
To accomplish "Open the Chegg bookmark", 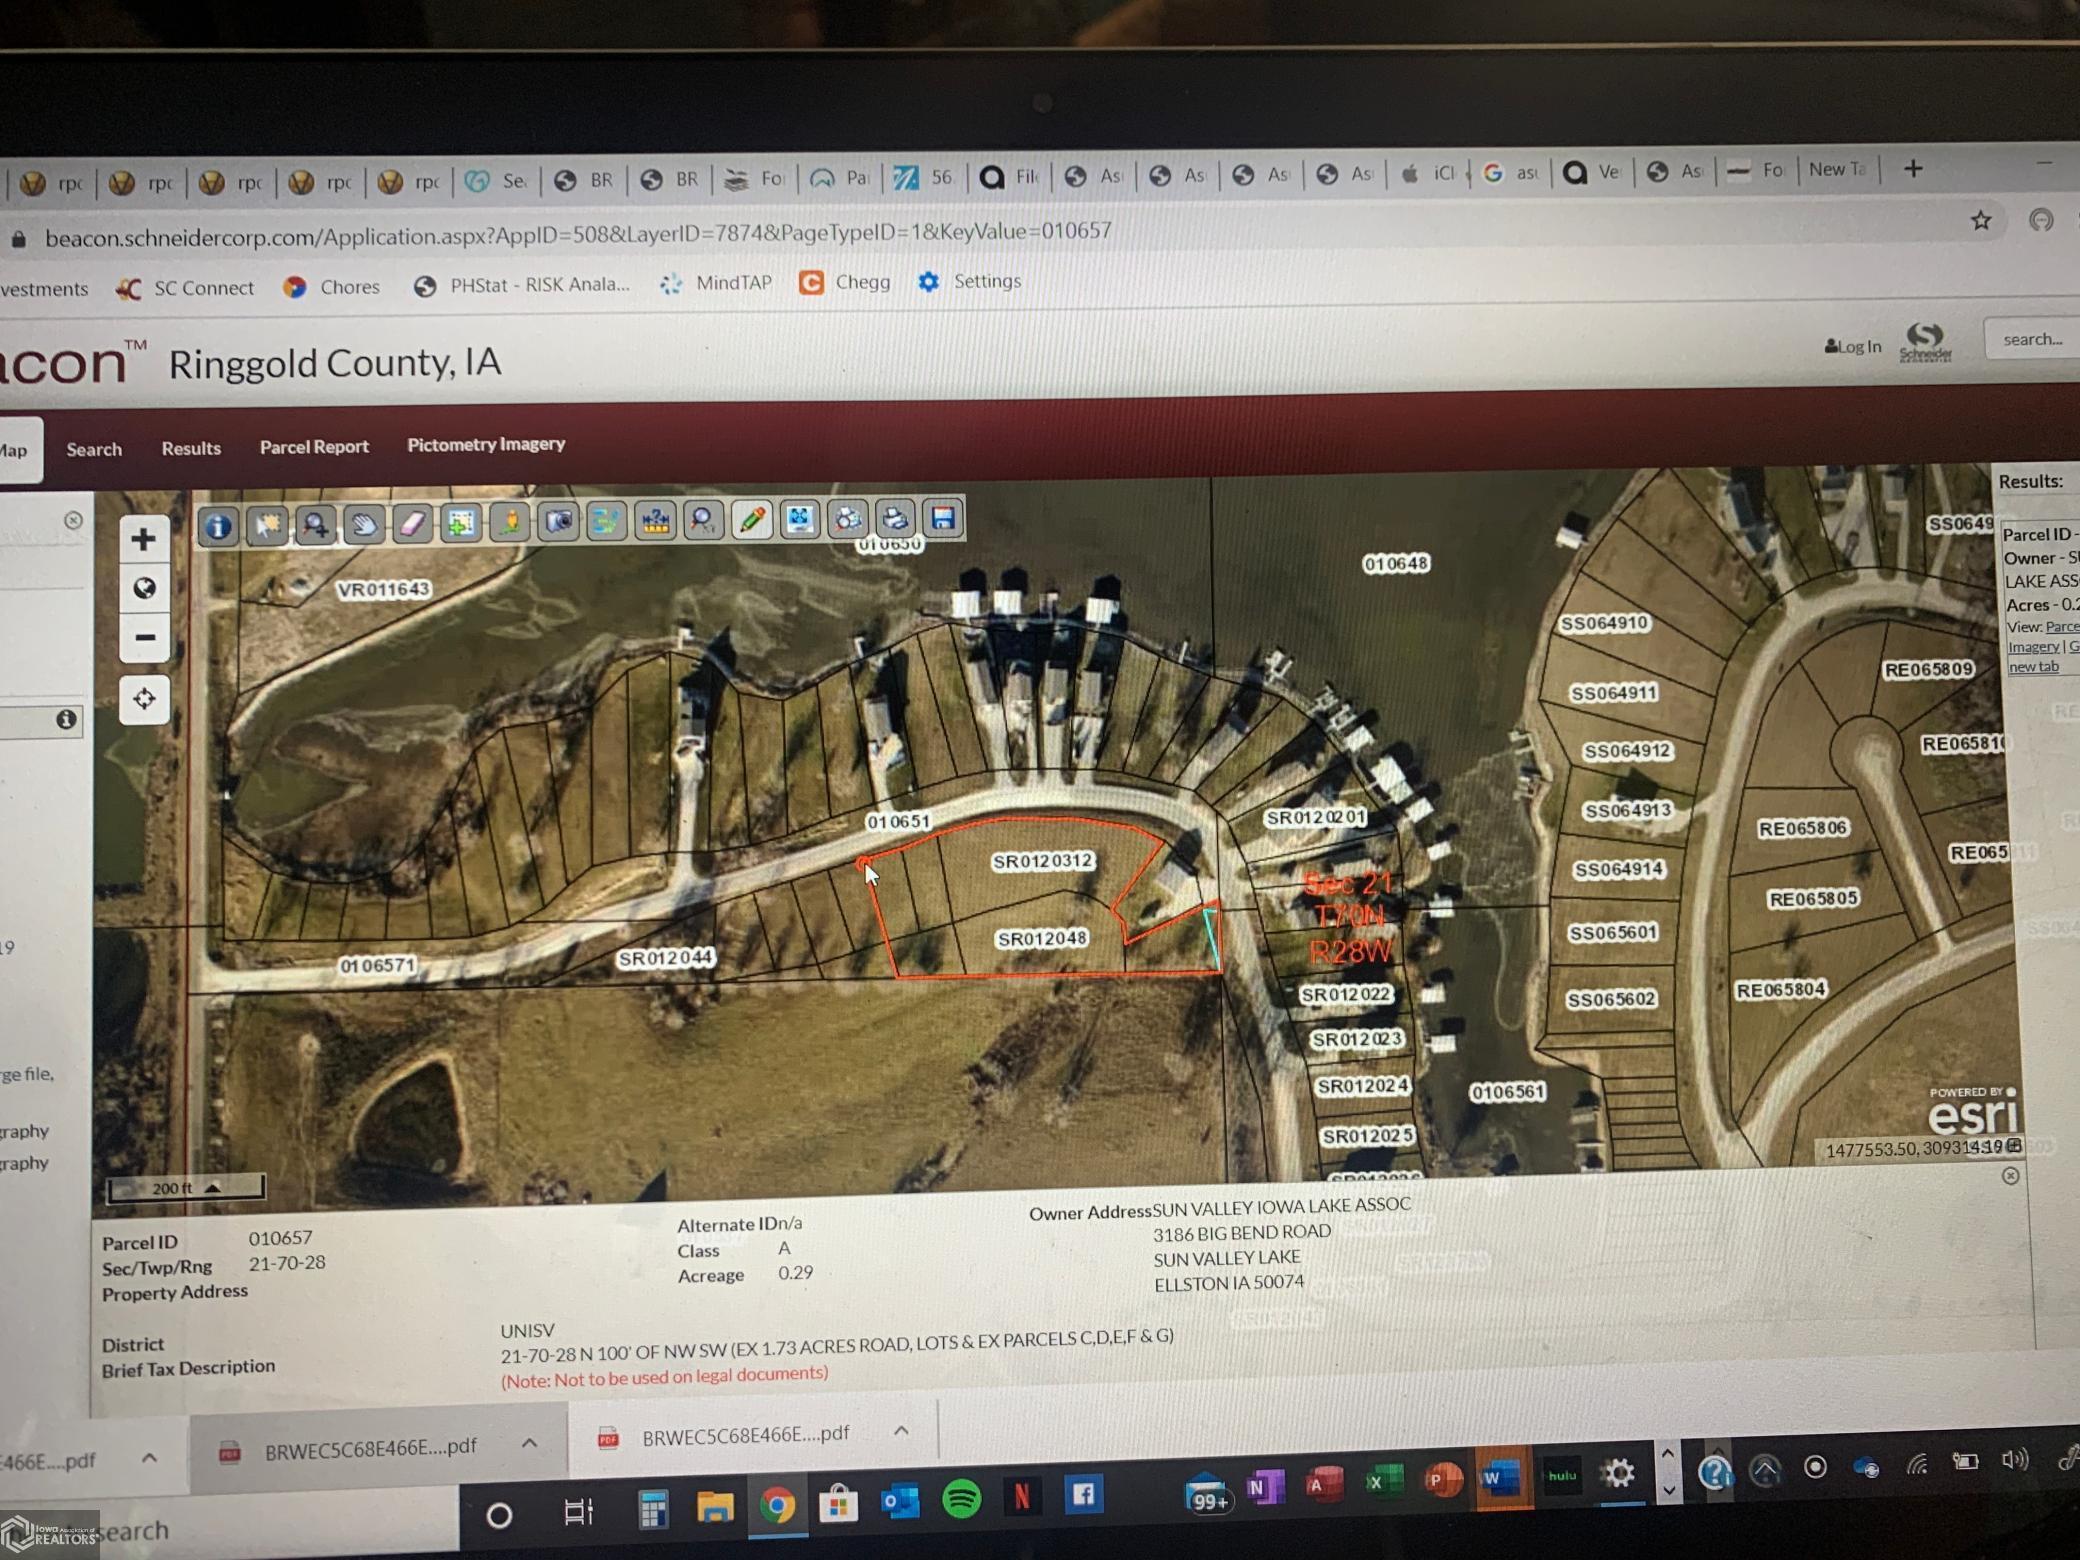I will pyautogui.click(x=845, y=282).
